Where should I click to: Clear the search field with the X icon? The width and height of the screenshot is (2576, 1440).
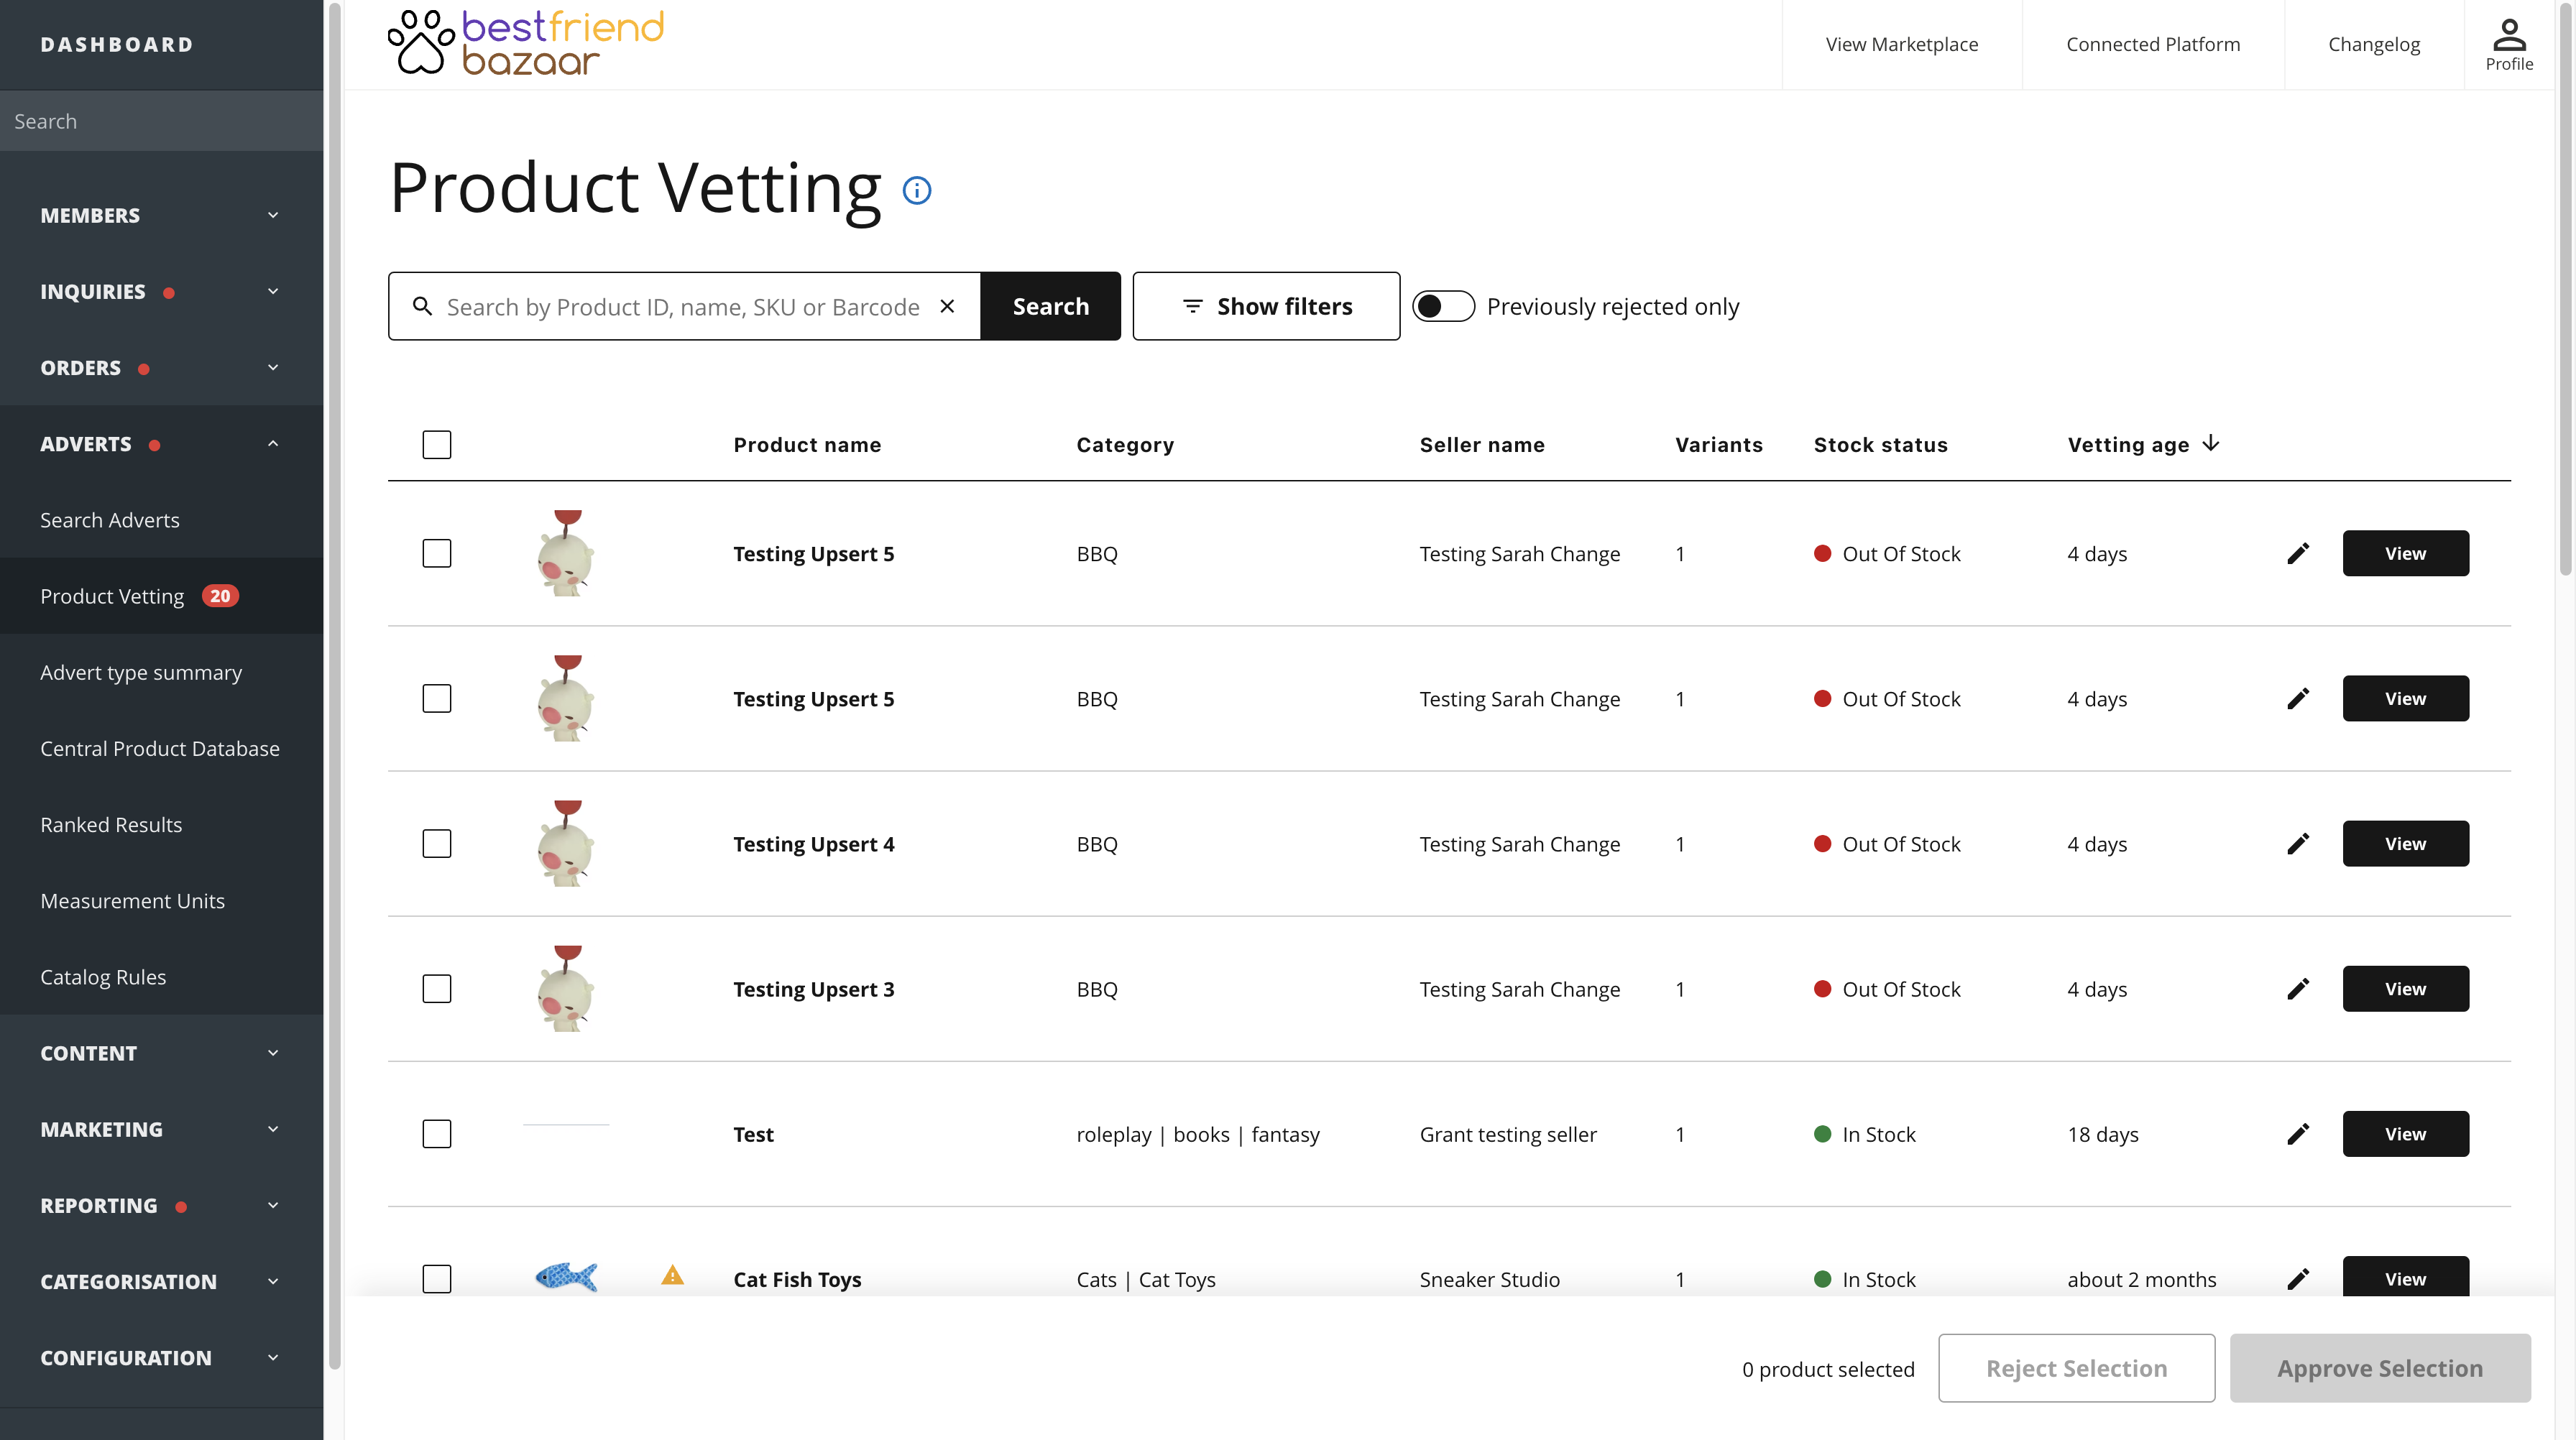point(947,306)
